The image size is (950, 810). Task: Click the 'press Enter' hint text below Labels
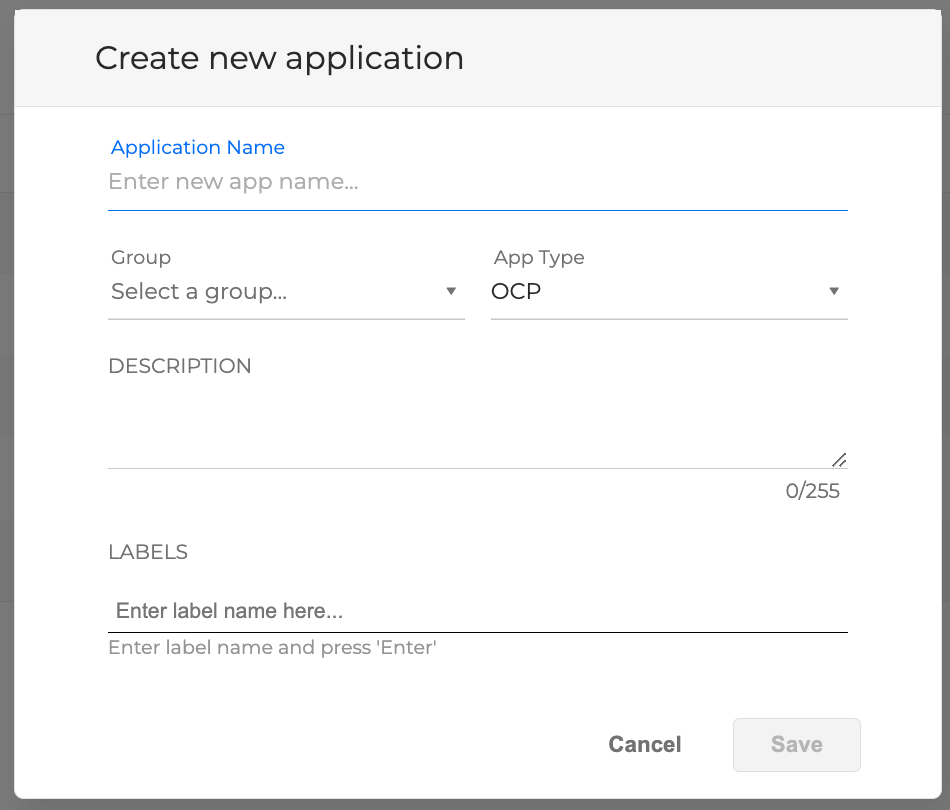pyautogui.click(x=272, y=647)
